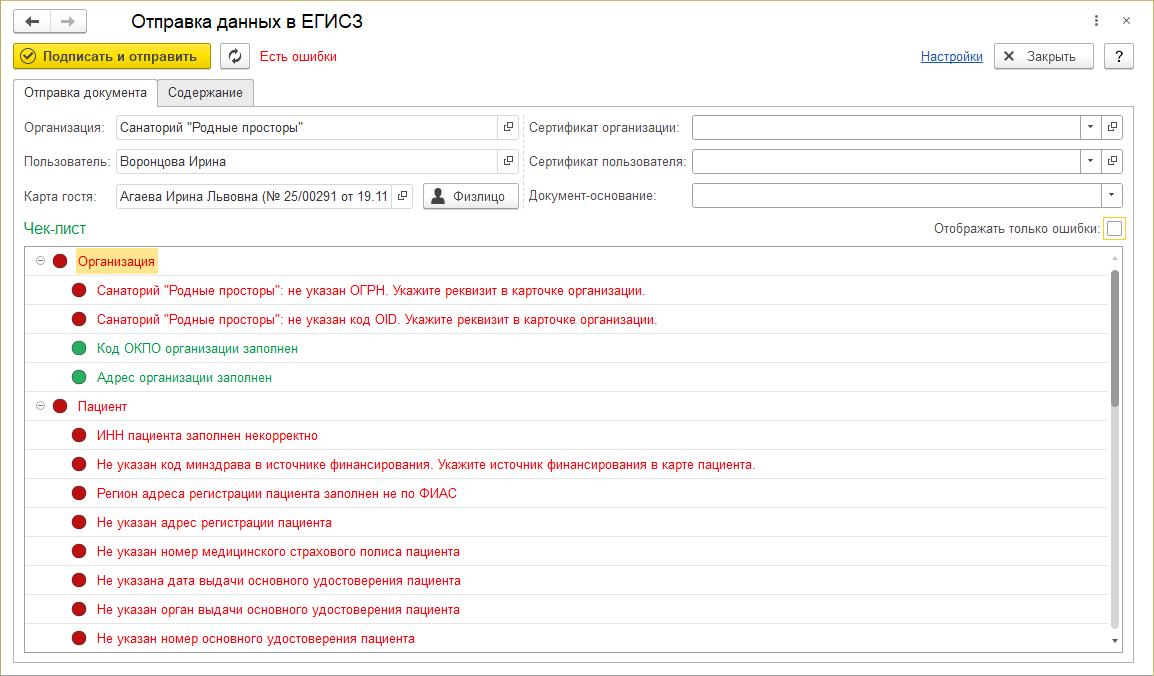Select 'не указан код OID' error text
This screenshot has width=1154, height=676.
coord(377,319)
